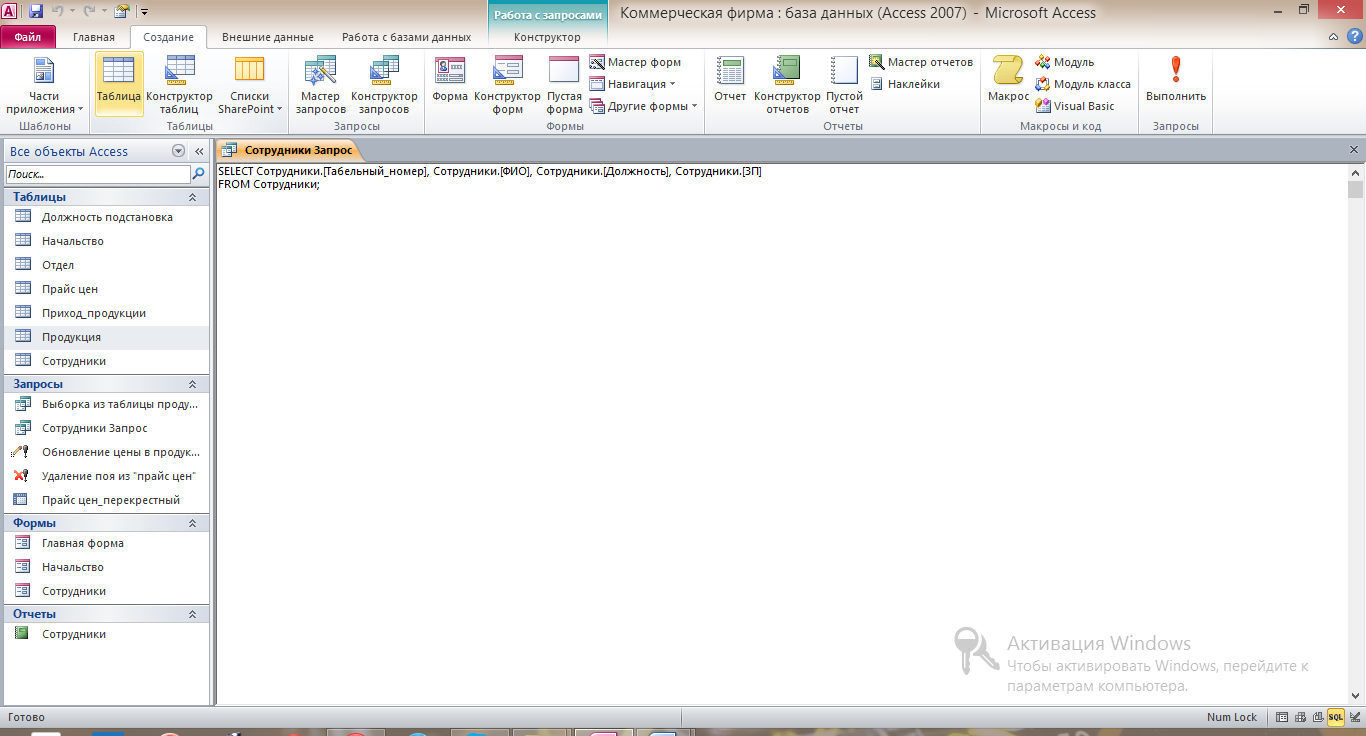Open Конструктор таблиц table designer

[x=180, y=86]
